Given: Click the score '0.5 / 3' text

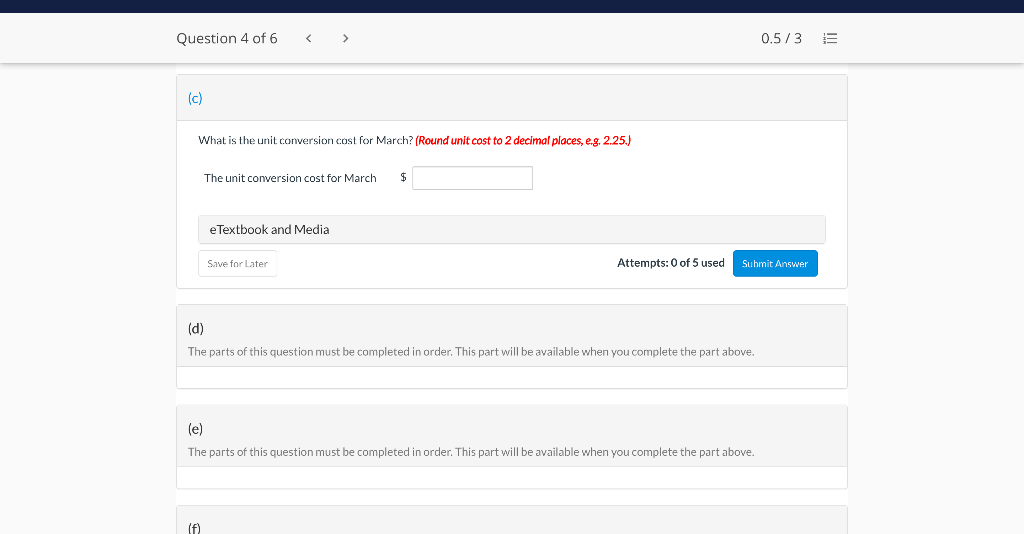Looking at the screenshot, I should [781, 39].
